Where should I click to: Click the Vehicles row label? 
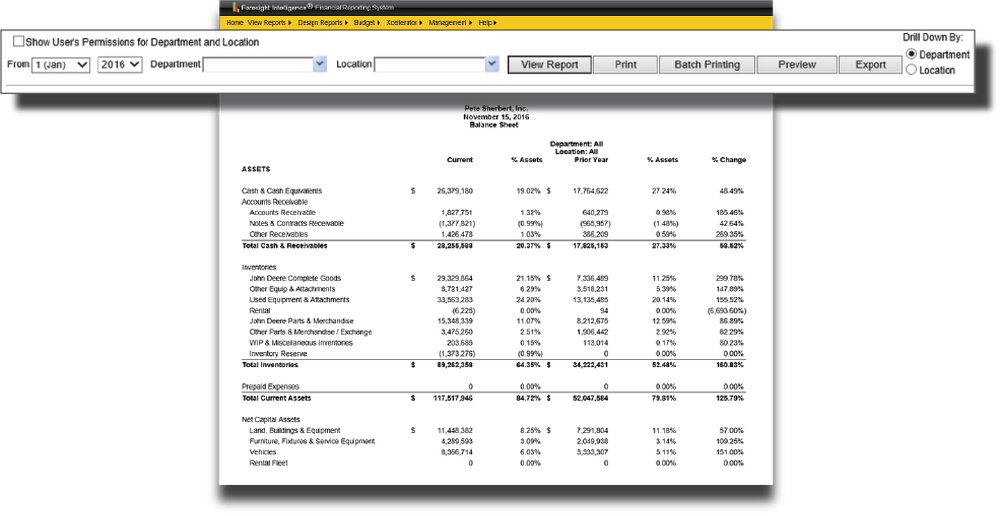tap(263, 452)
